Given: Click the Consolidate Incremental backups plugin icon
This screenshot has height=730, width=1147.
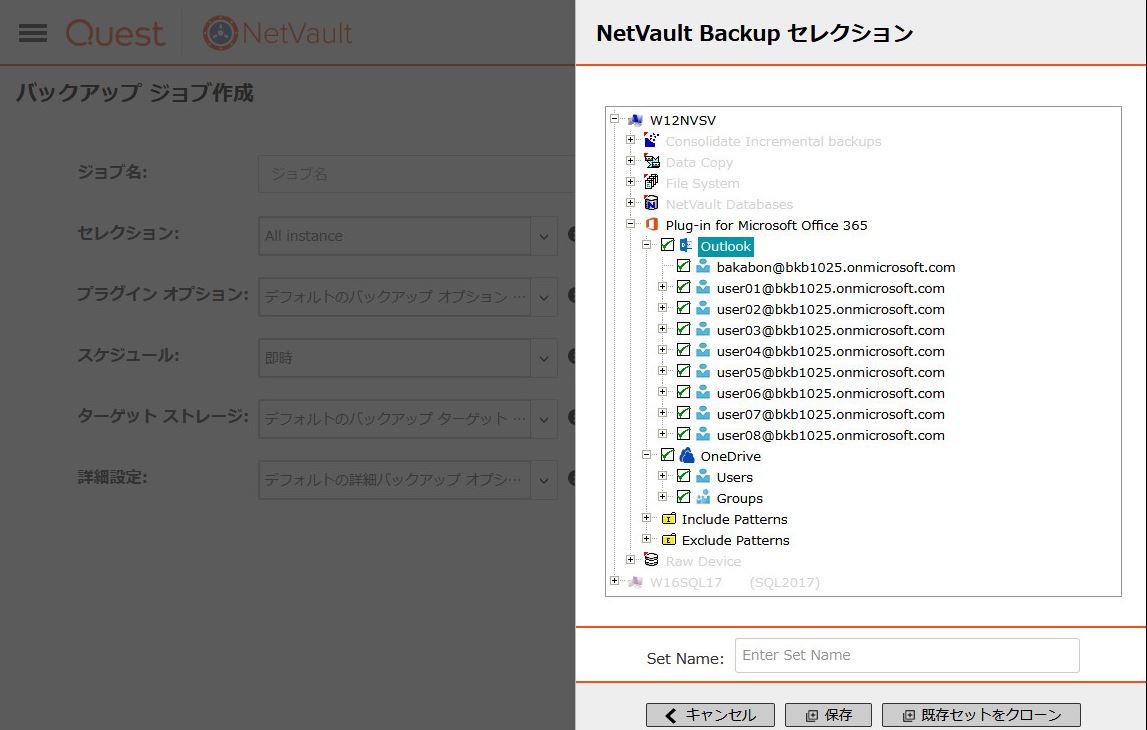Looking at the screenshot, I should coord(651,140).
